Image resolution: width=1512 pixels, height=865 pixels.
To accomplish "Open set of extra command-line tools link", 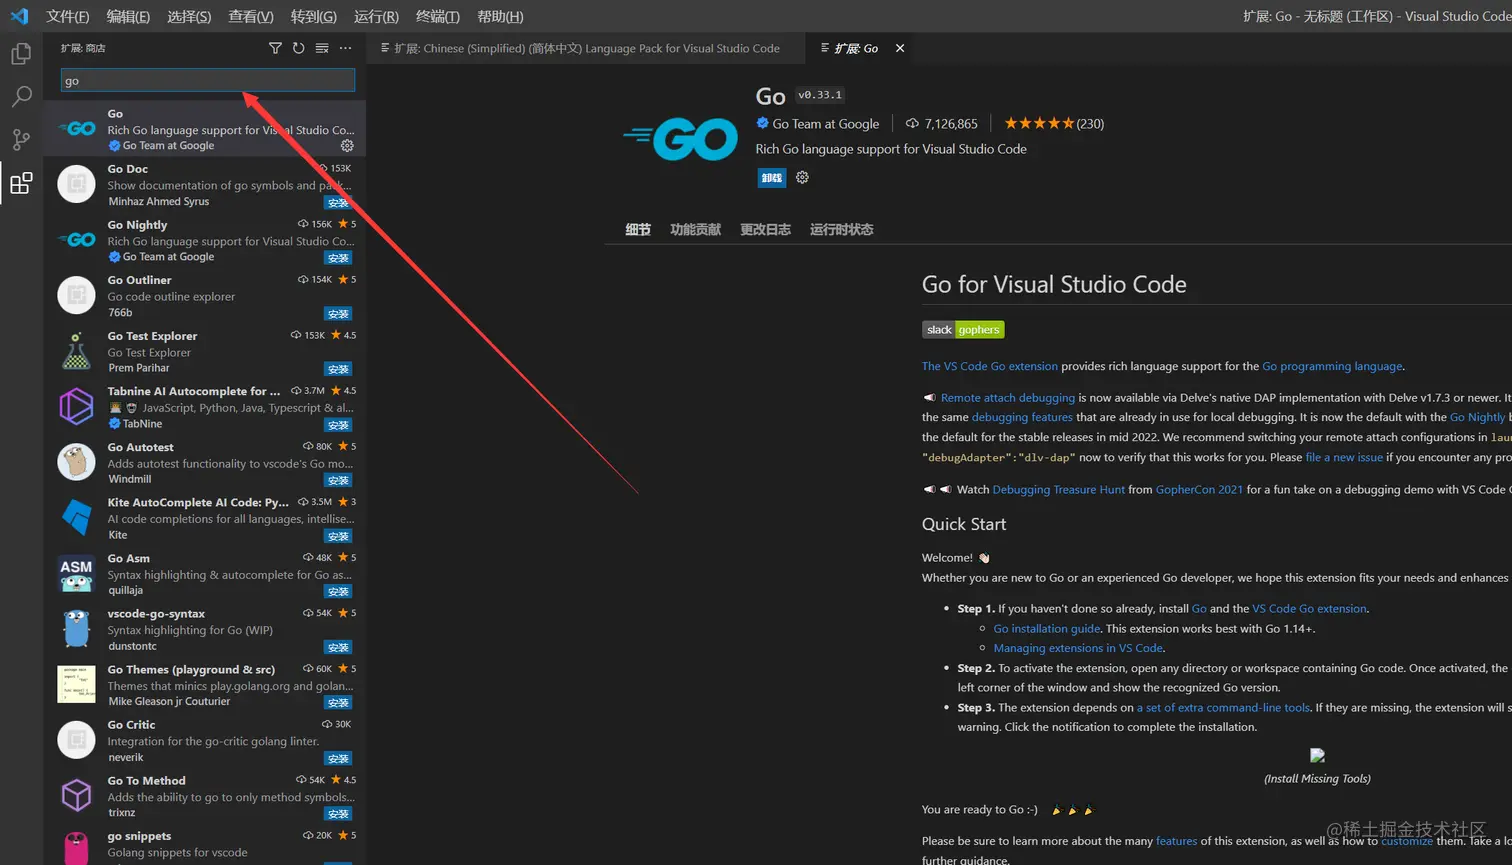I will coord(1223,707).
